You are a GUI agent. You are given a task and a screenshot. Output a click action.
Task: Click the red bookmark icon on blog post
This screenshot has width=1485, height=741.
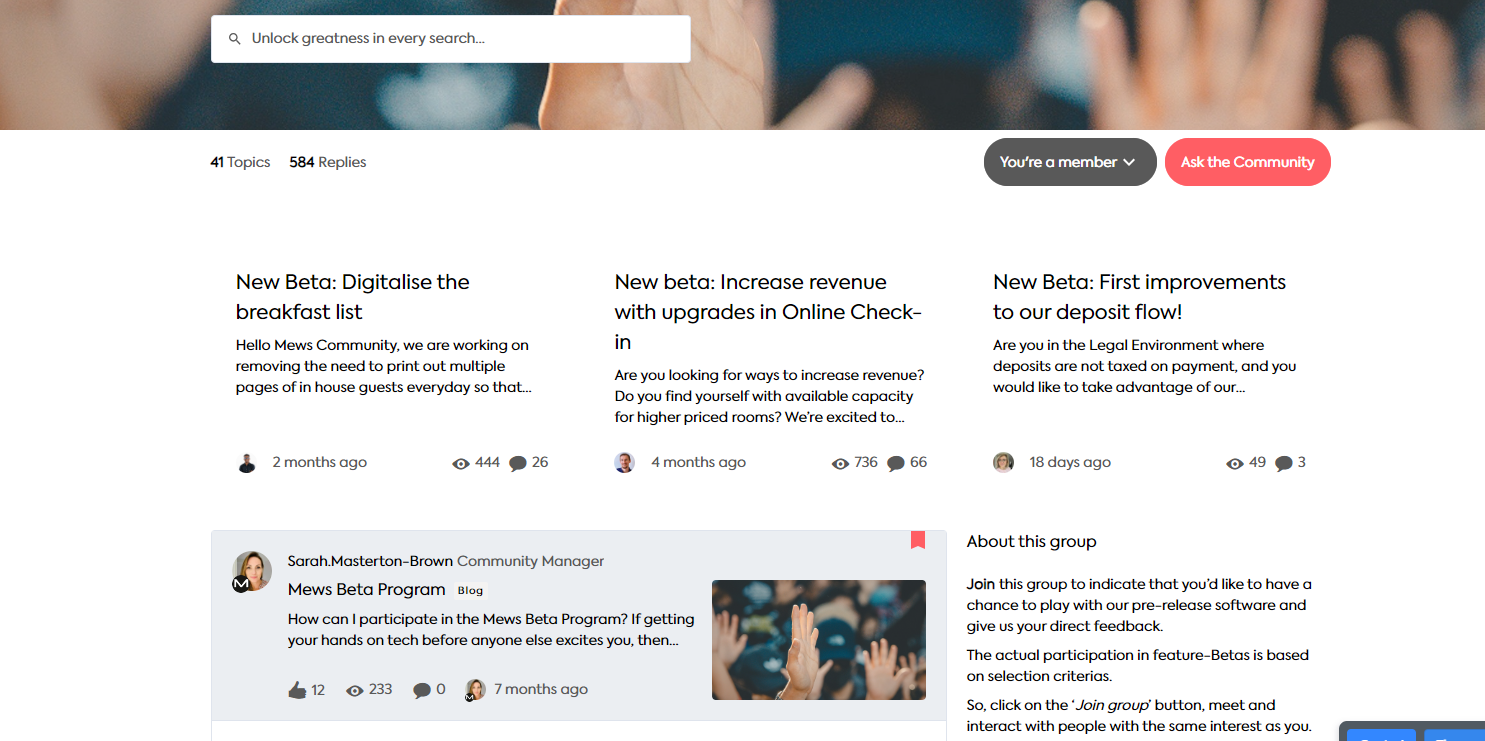tap(918, 540)
